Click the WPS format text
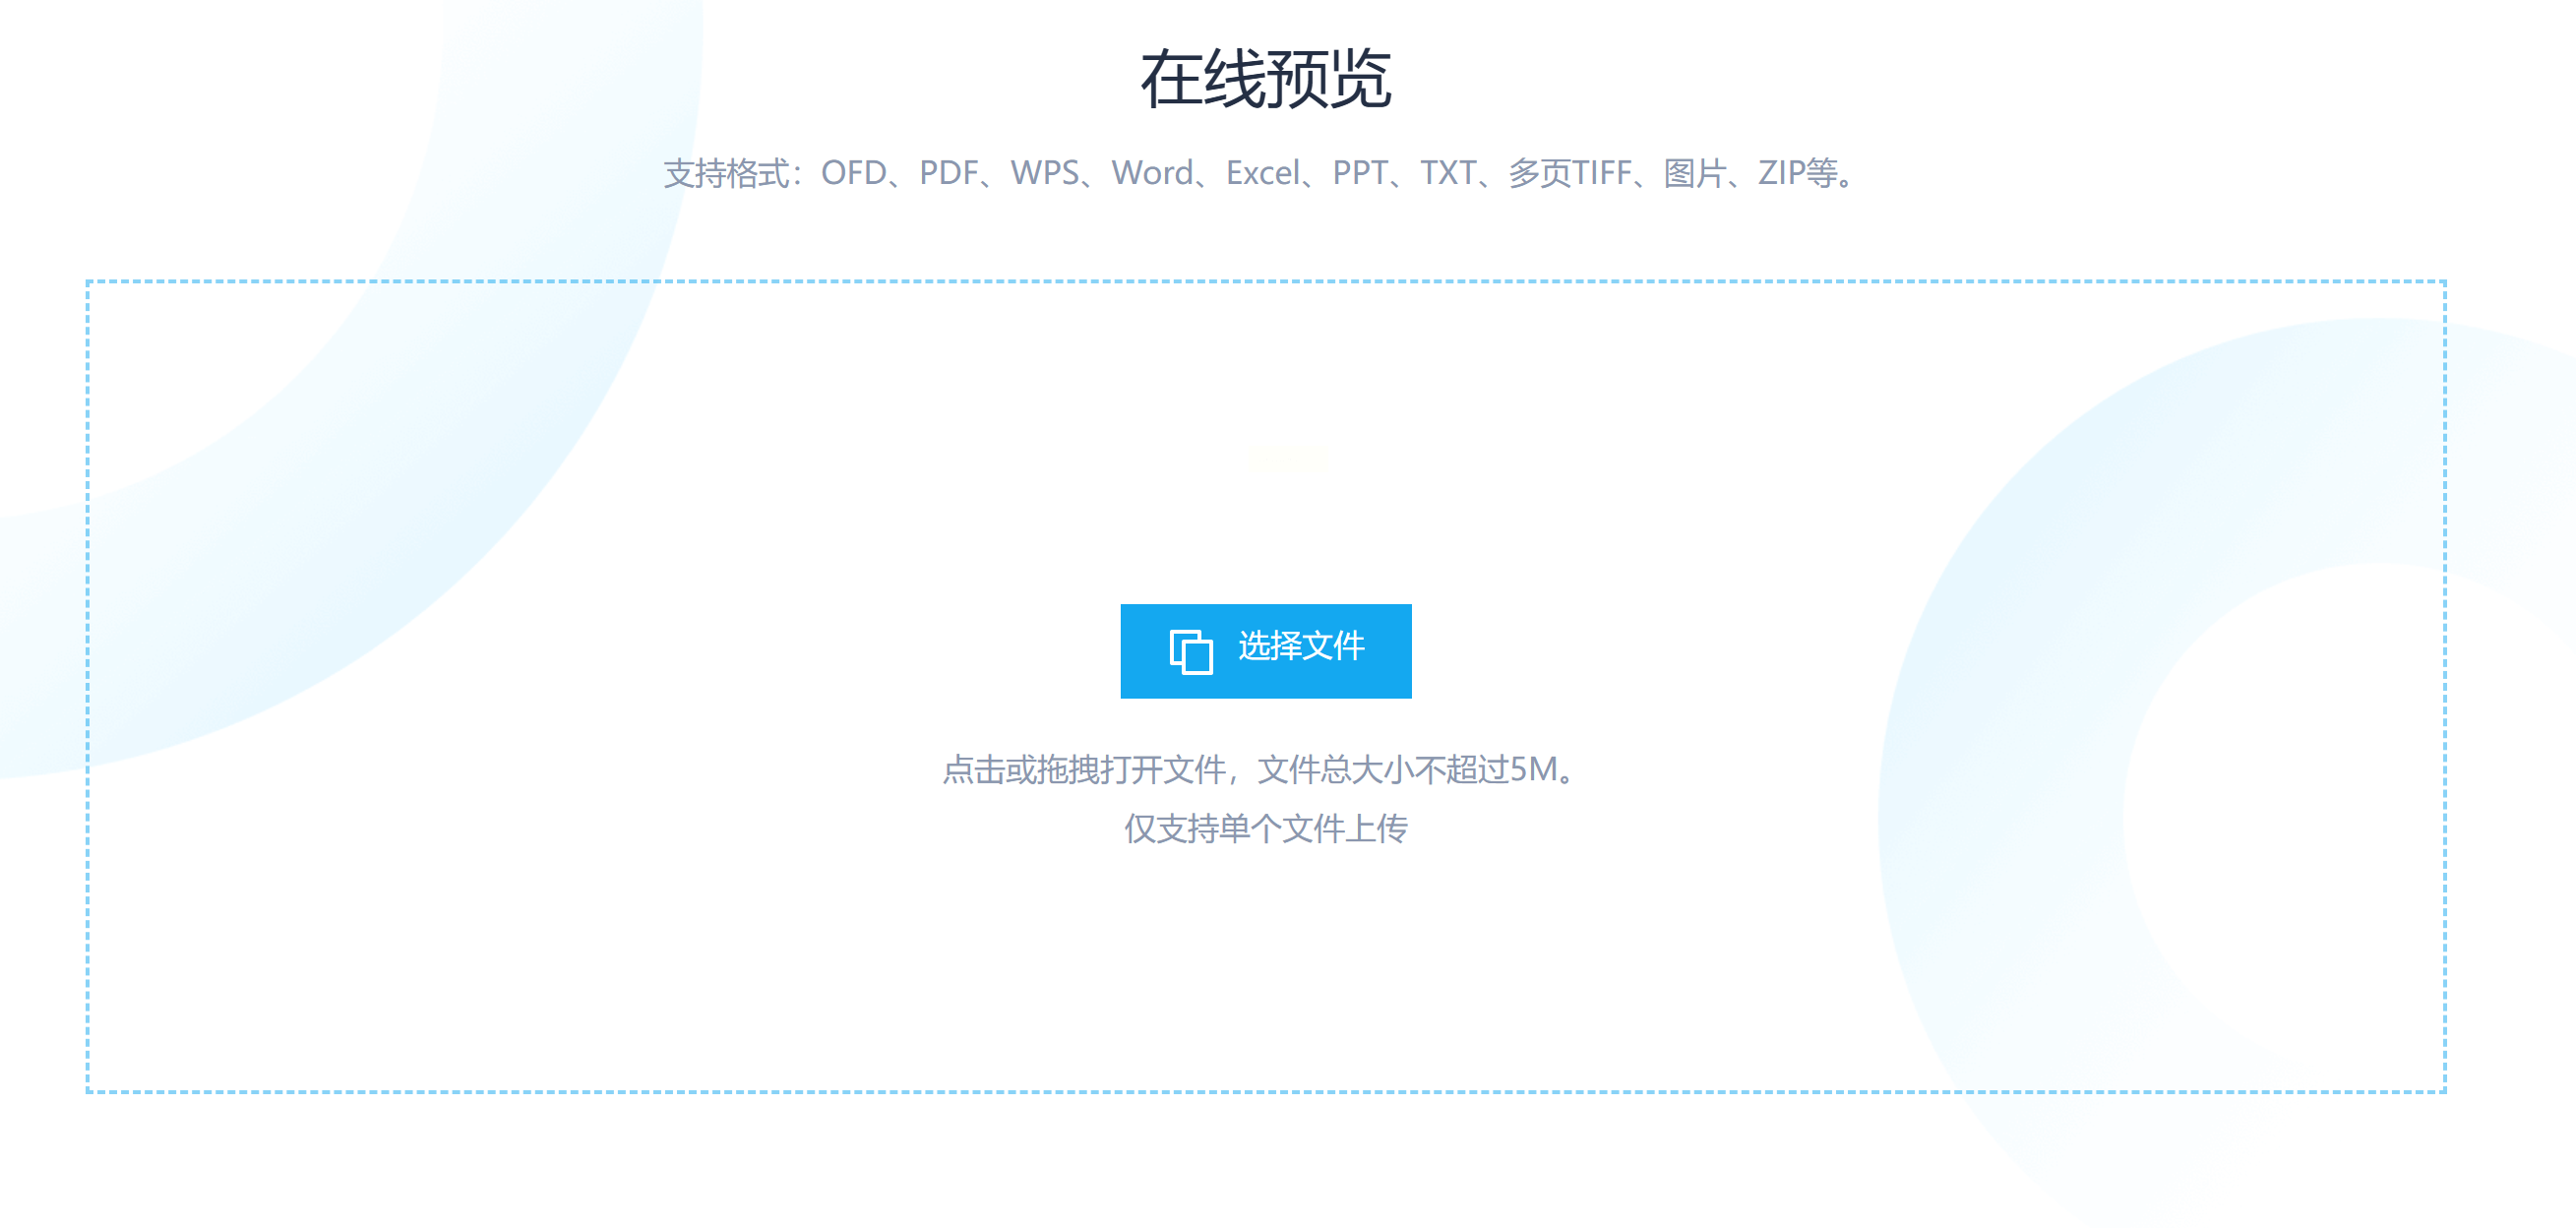The image size is (2576, 1228). point(1044,173)
